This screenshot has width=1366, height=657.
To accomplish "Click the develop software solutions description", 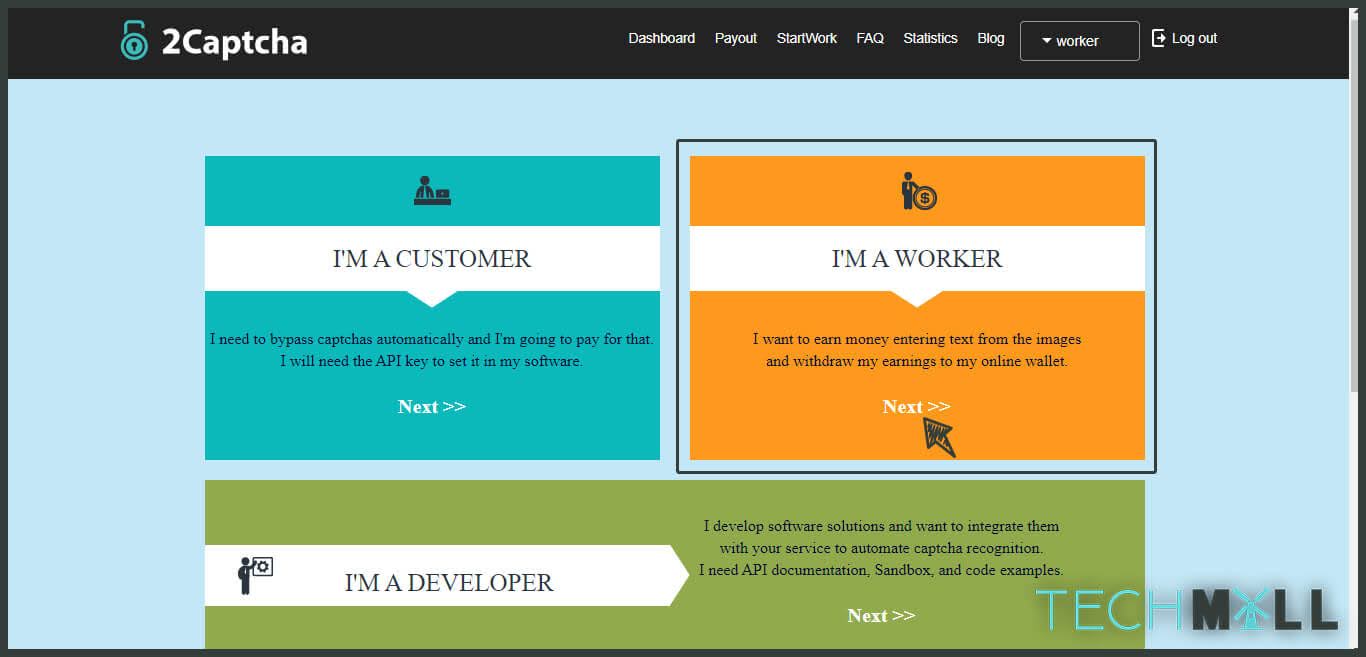I will 881,548.
